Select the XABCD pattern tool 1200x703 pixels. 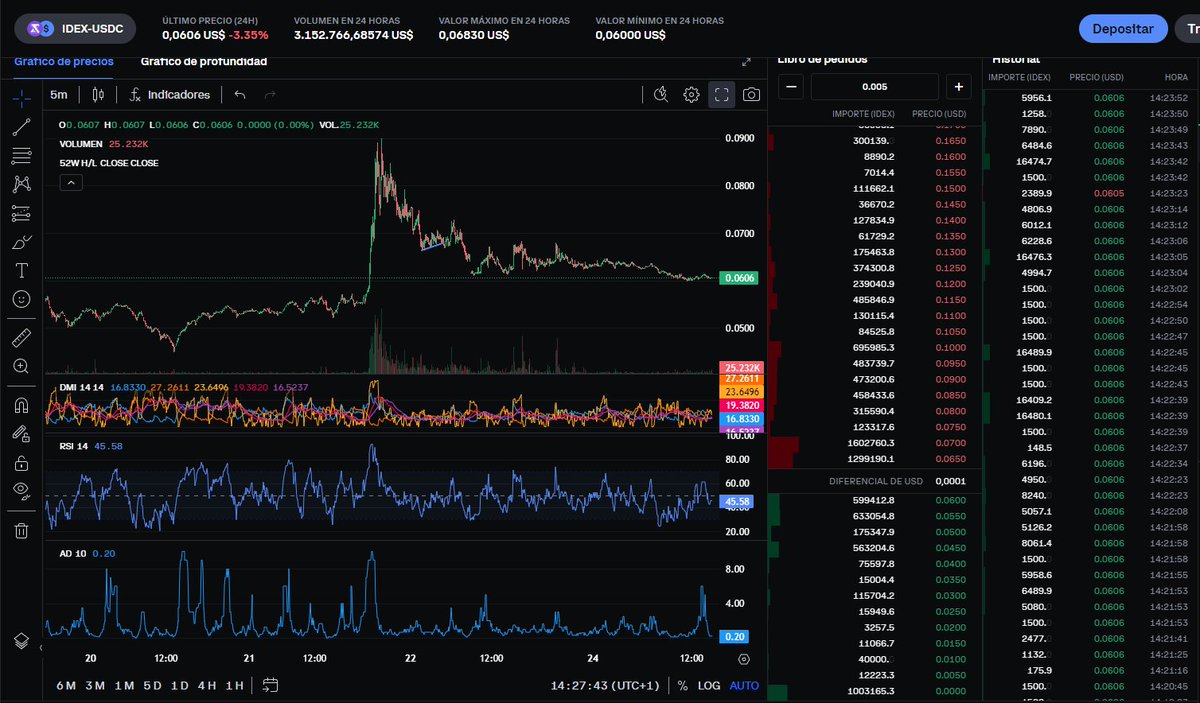click(21, 184)
